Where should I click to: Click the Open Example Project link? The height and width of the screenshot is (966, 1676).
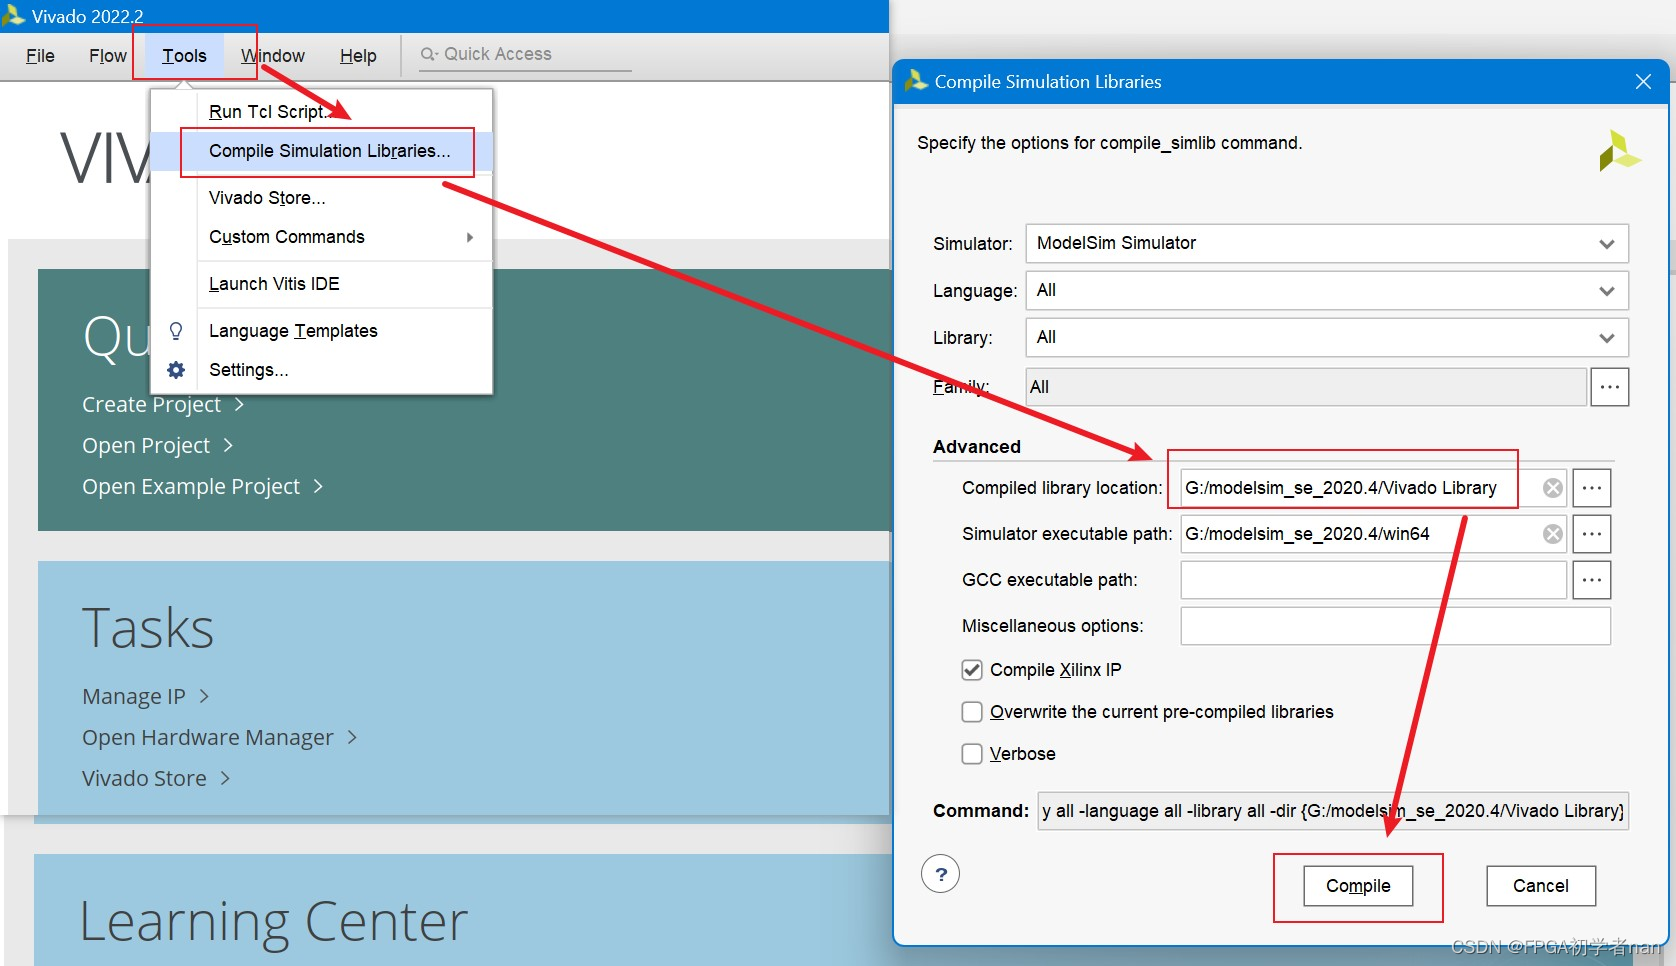point(191,486)
